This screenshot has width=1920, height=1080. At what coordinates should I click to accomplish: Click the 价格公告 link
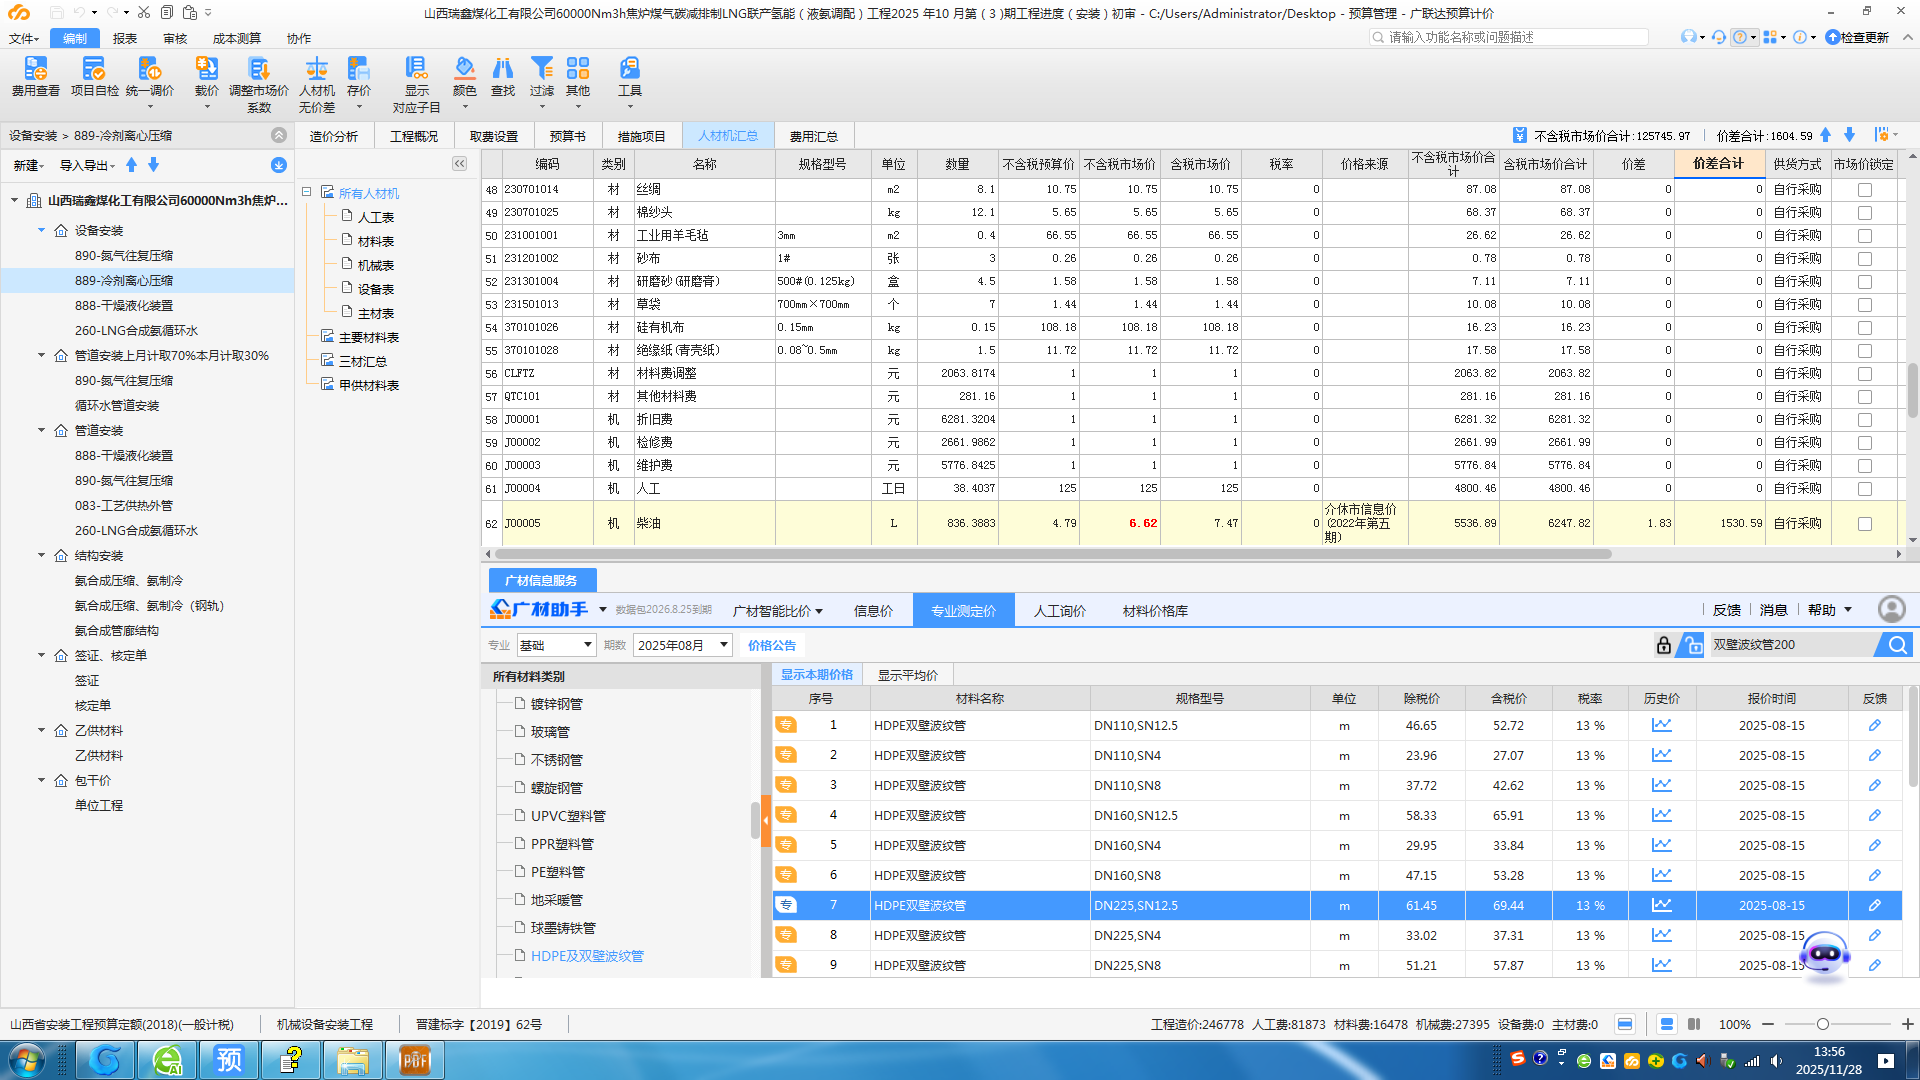[771, 645]
